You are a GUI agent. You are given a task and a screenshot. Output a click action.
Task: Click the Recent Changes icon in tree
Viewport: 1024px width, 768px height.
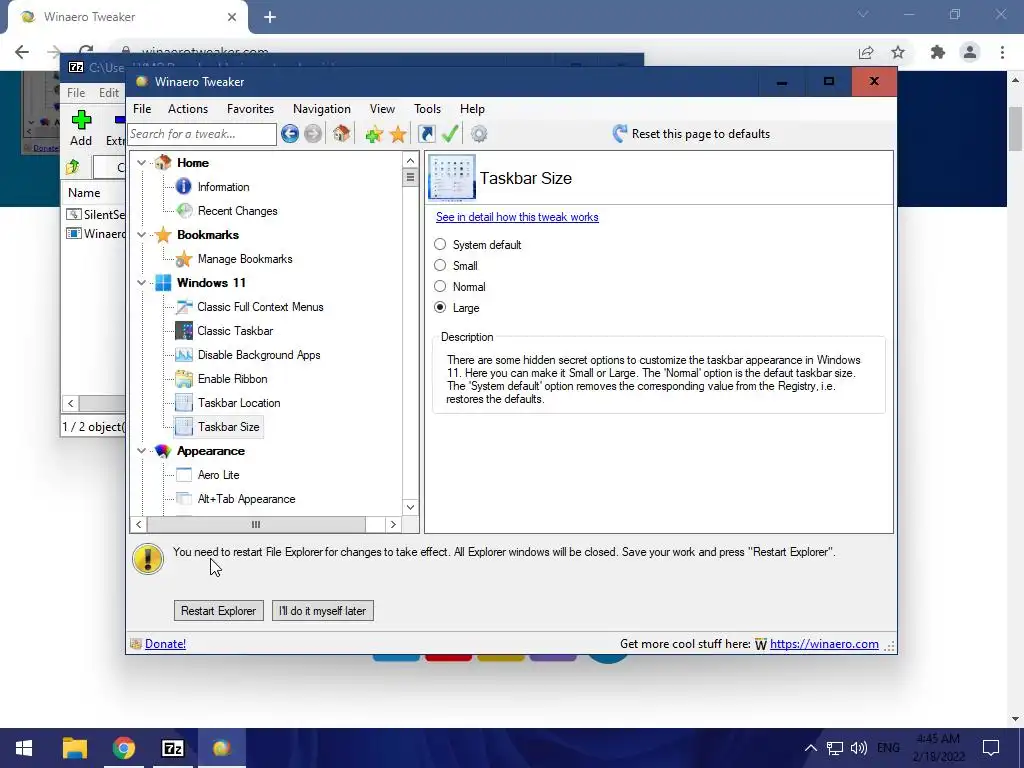click(x=185, y=210)
